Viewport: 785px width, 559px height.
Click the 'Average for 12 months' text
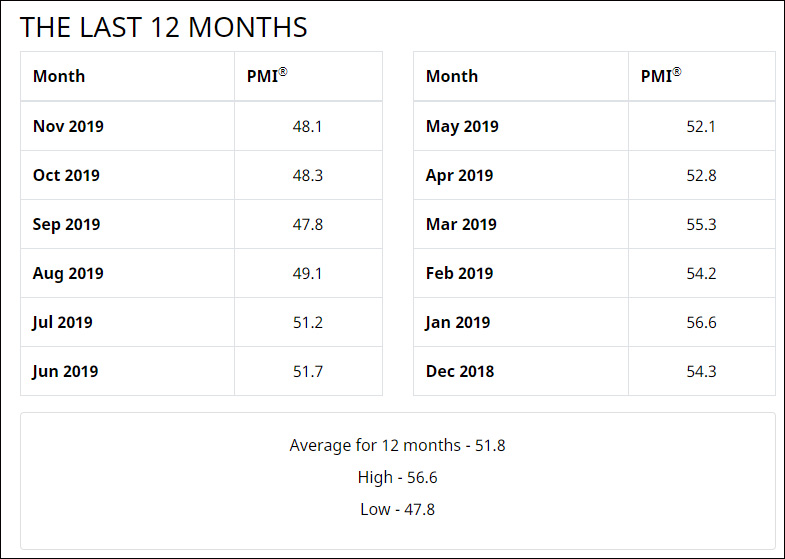[x=397, y=445]
